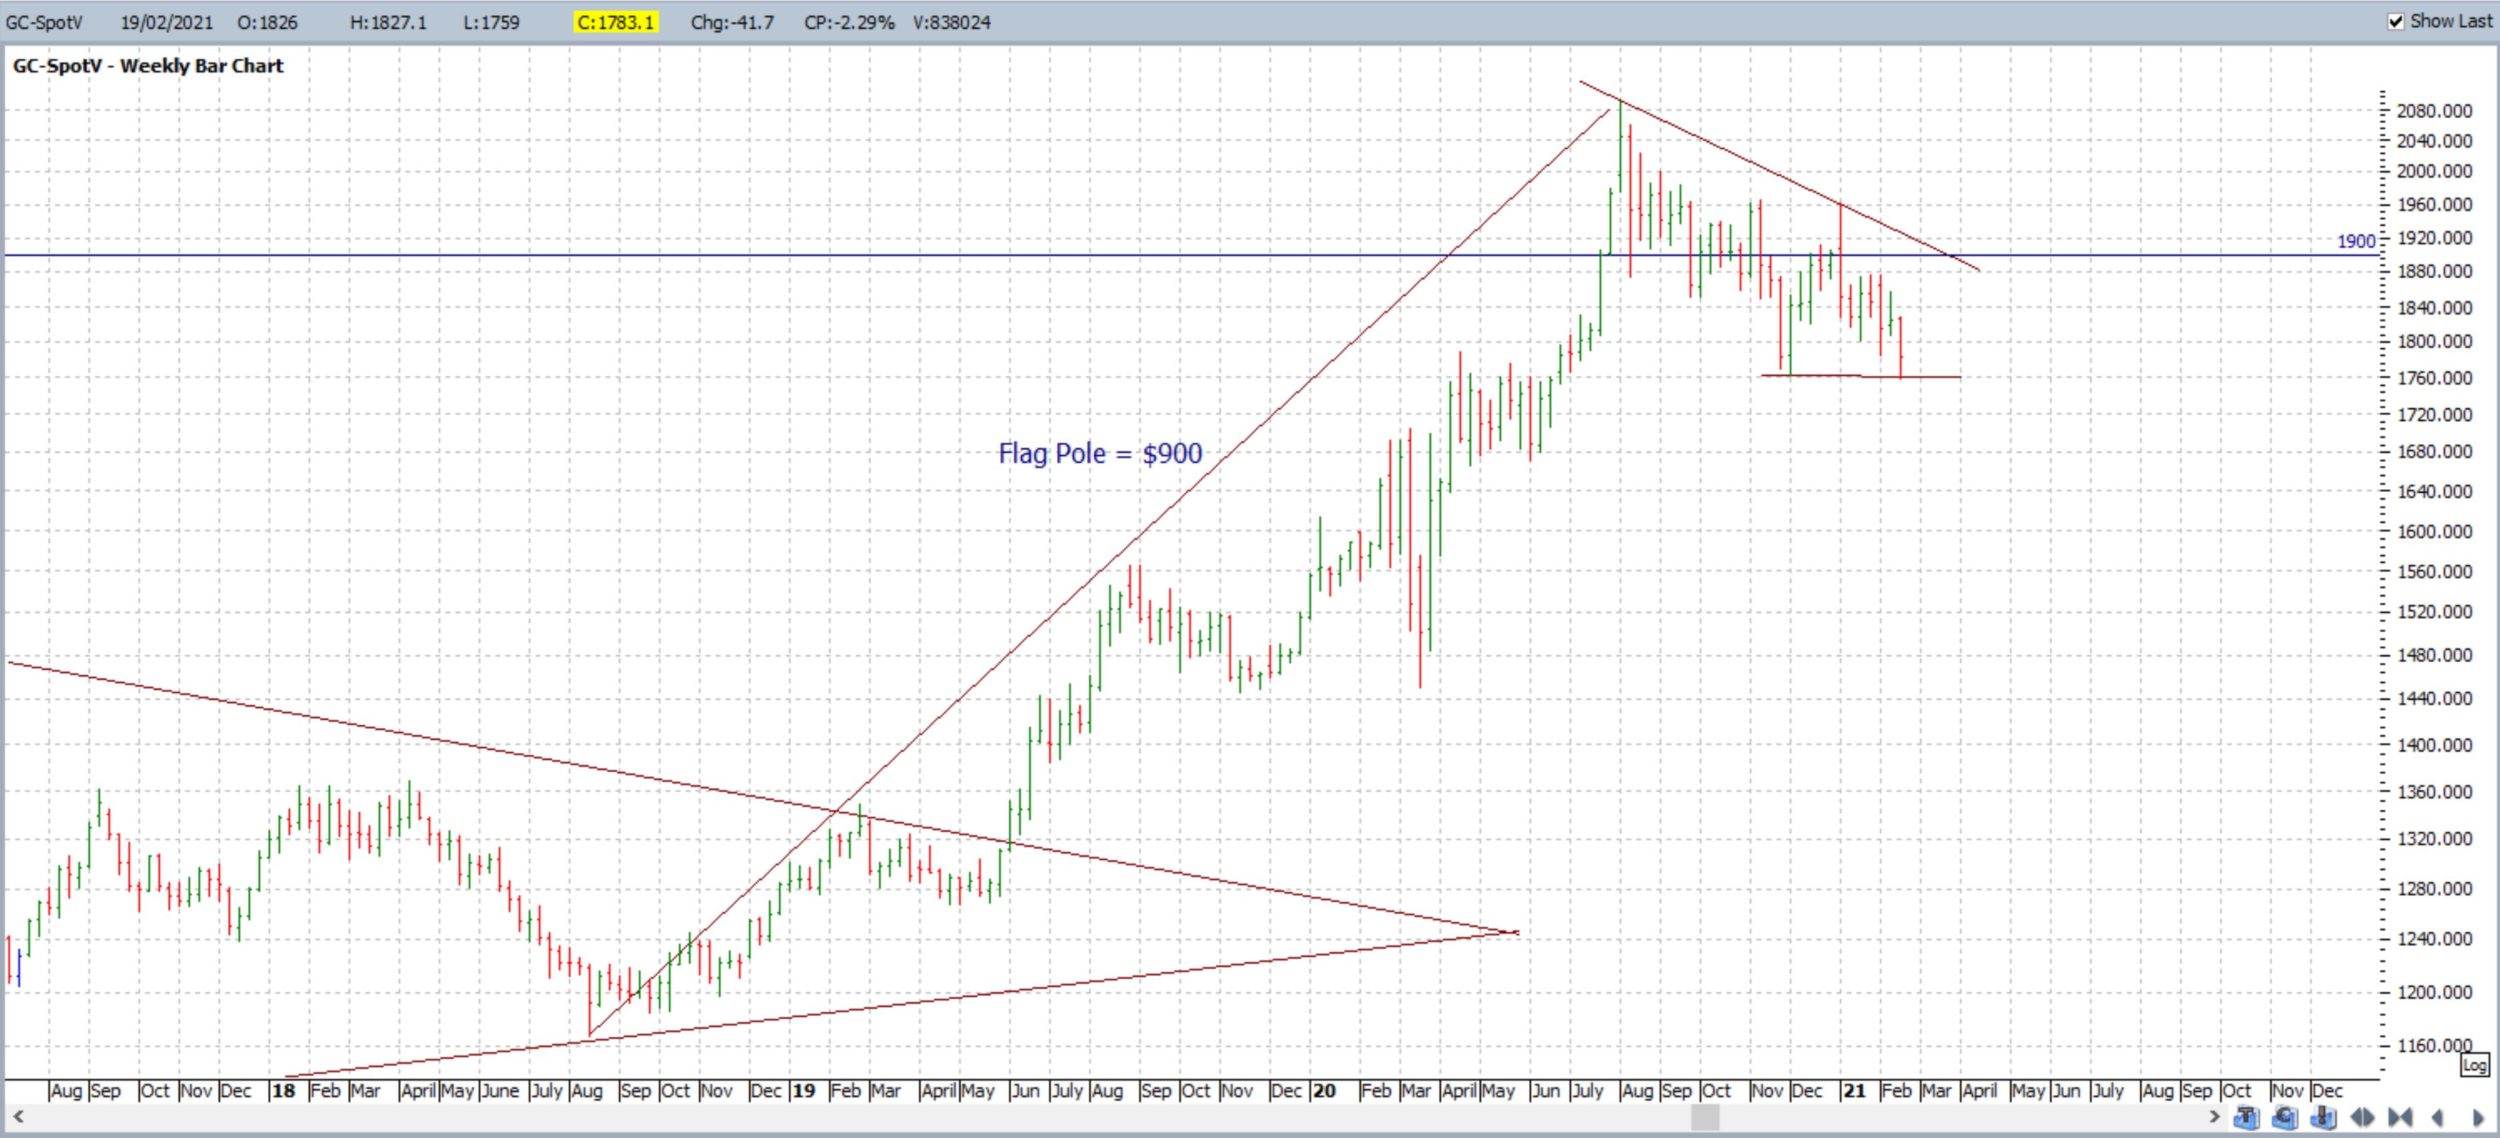Click the horizontal scrollbar left arrow

[17, 1117]
